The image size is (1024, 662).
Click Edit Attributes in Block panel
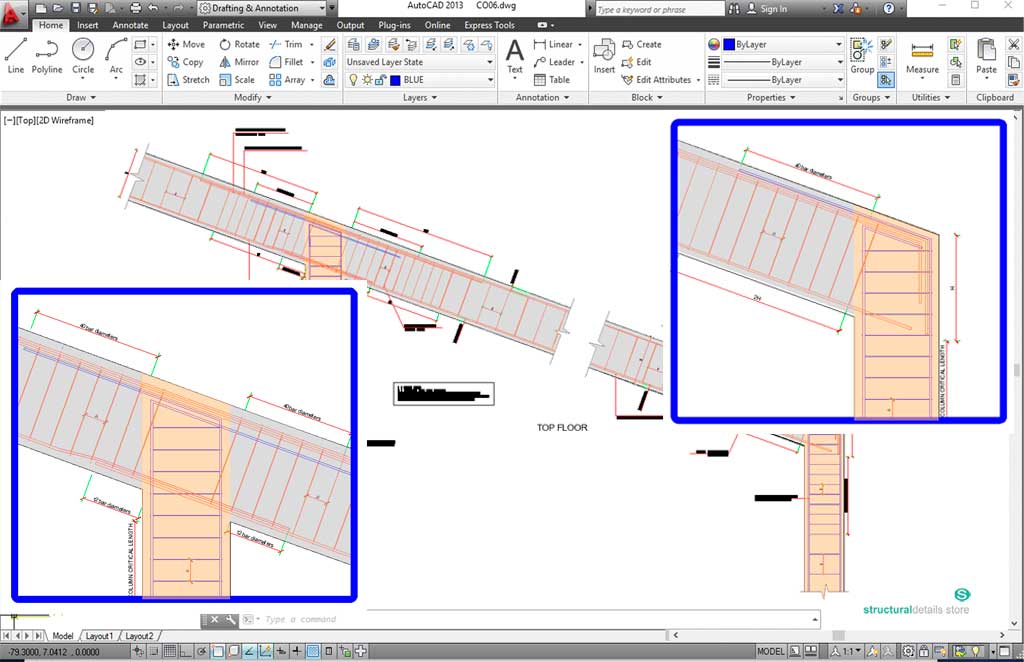tap(662, 80)
